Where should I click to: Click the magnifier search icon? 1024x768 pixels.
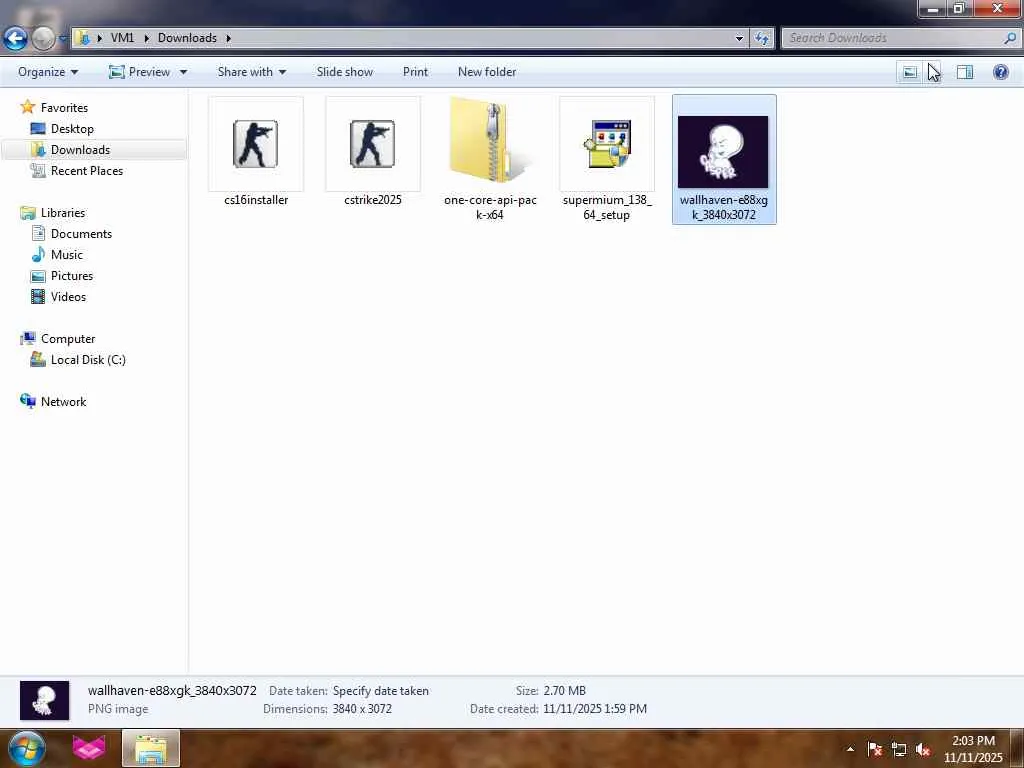[x=1010, y=38]
